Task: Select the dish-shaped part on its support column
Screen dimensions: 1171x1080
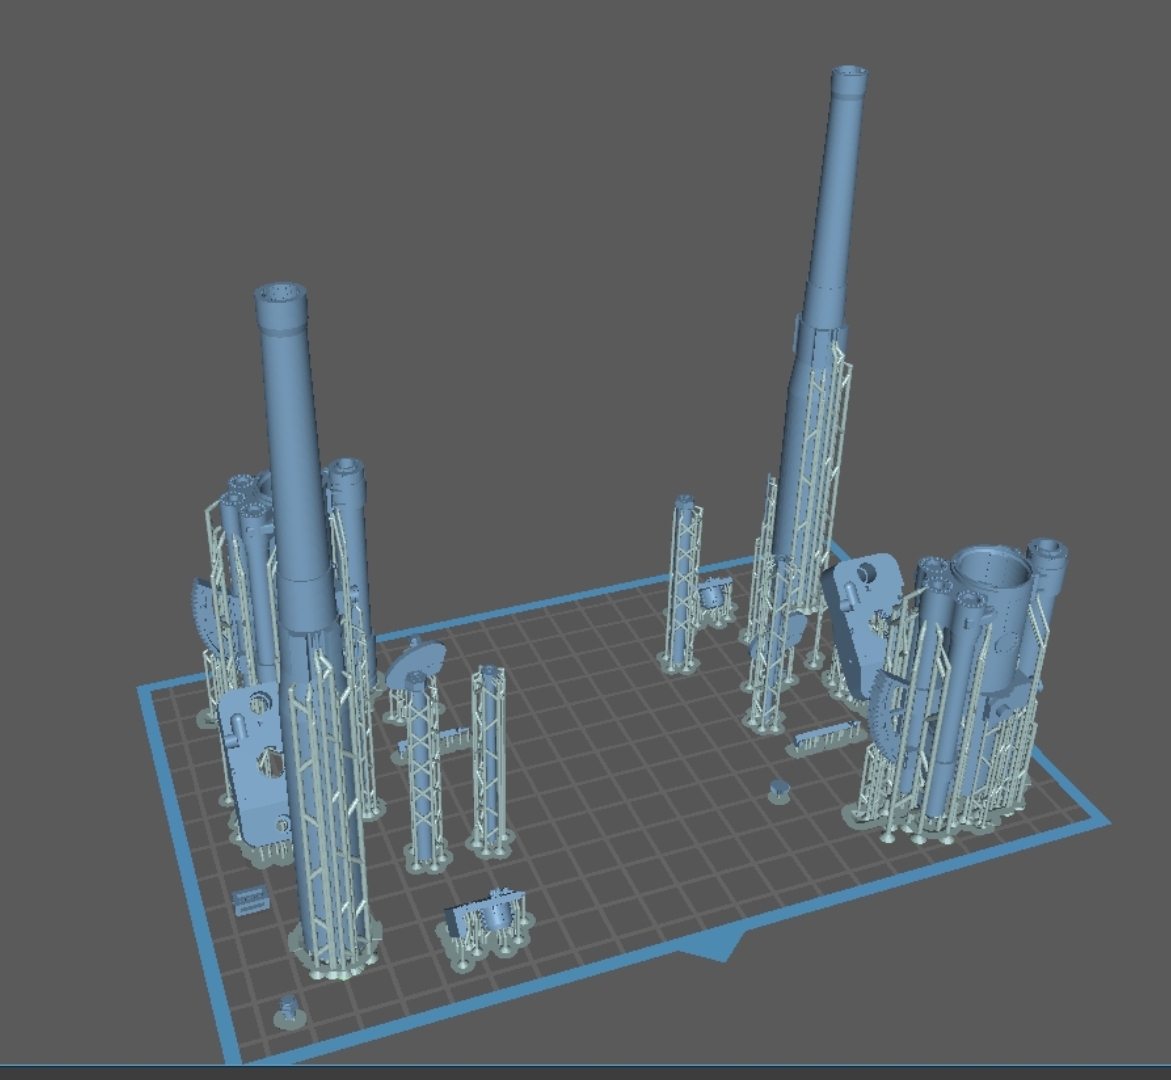Action: 416,662
